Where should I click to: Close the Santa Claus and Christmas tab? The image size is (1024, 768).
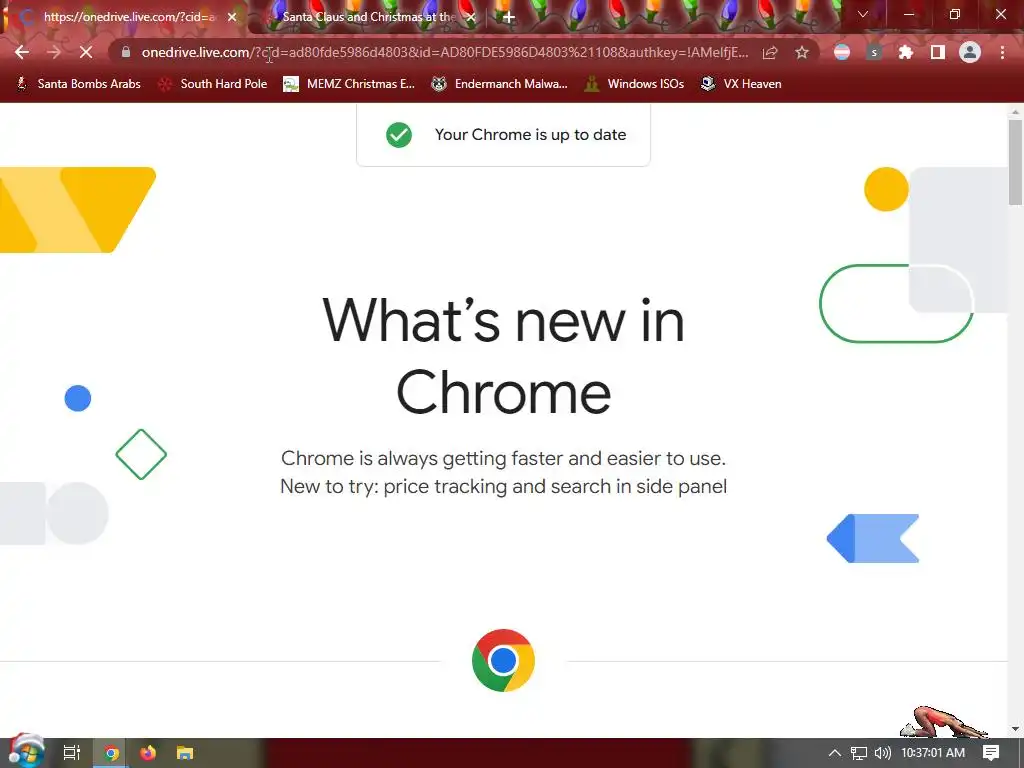tap(471, 17)
